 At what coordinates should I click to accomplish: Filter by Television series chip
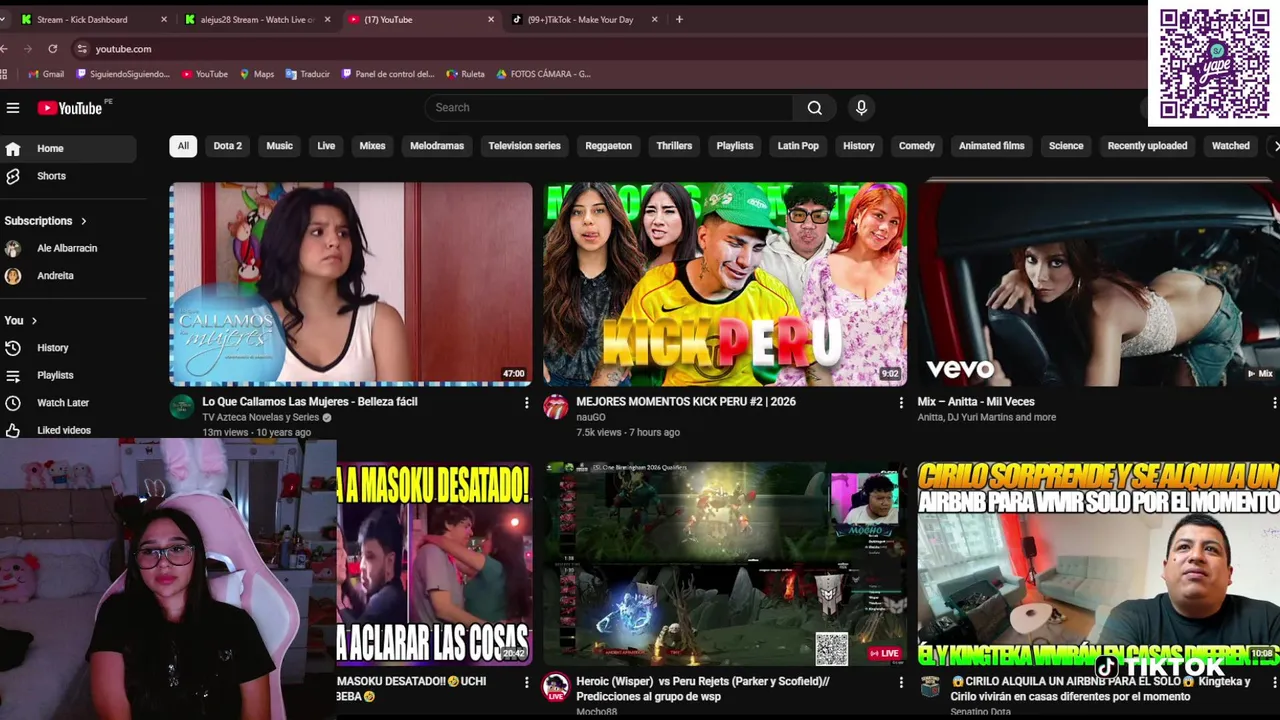click(x=524, y=146)
